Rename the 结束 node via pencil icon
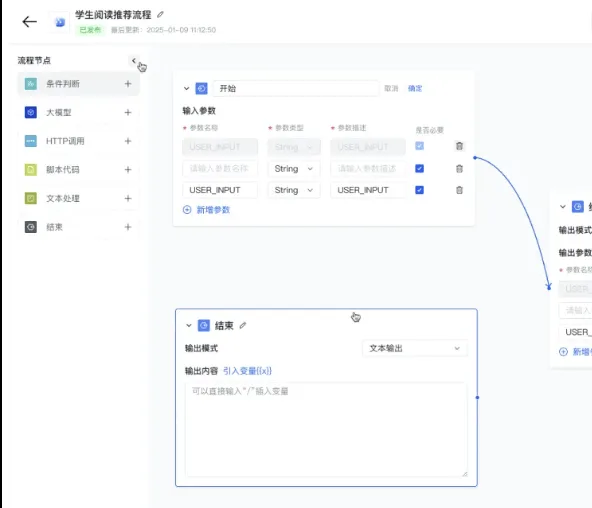The height and width of the screenshot is (508, 592). 243,325
